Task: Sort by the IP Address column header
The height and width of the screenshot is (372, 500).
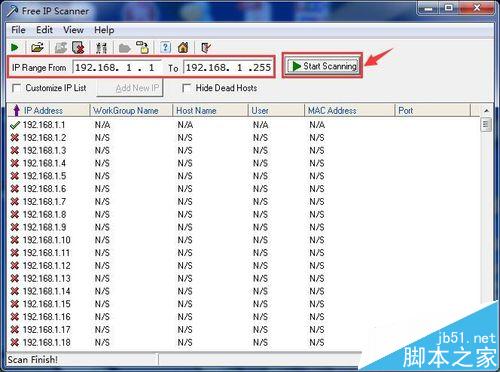Action: [49, 110]
